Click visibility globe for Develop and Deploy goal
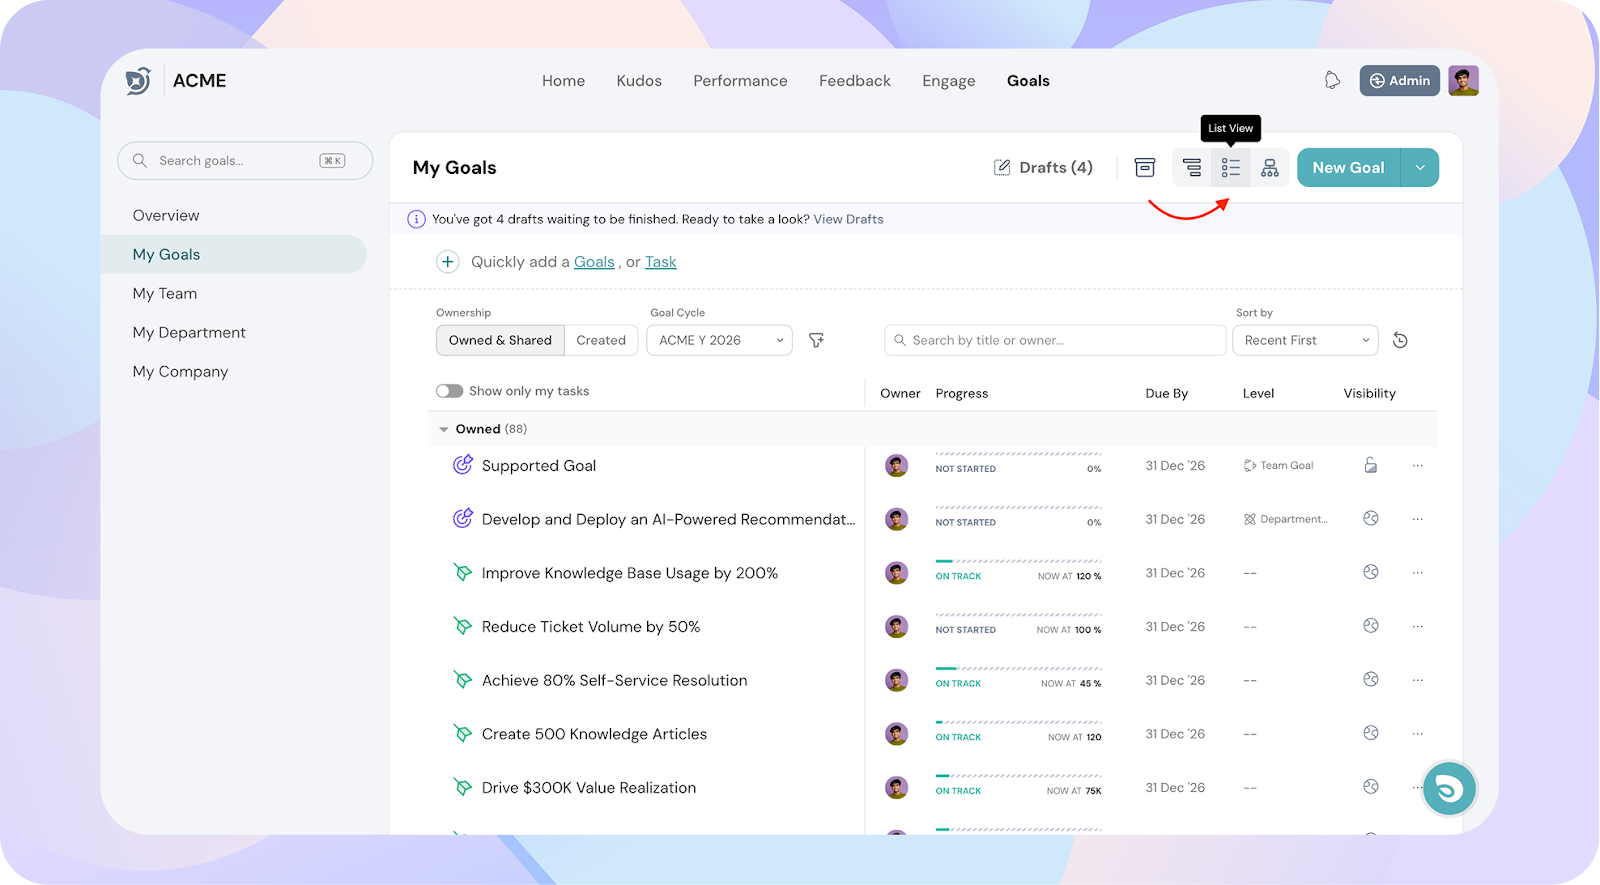The image size is (1600, 885). (1371, 518)
